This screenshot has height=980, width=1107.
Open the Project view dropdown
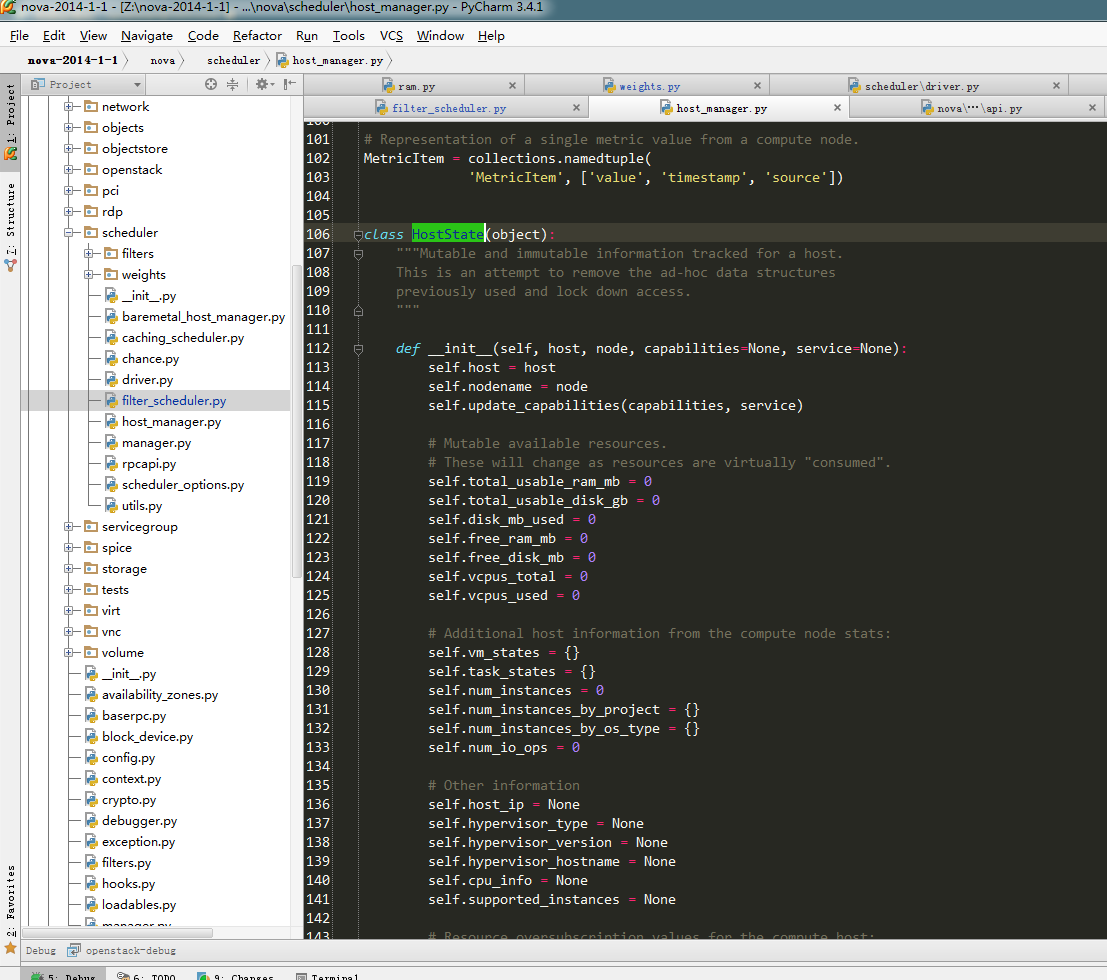coord(137,85)
